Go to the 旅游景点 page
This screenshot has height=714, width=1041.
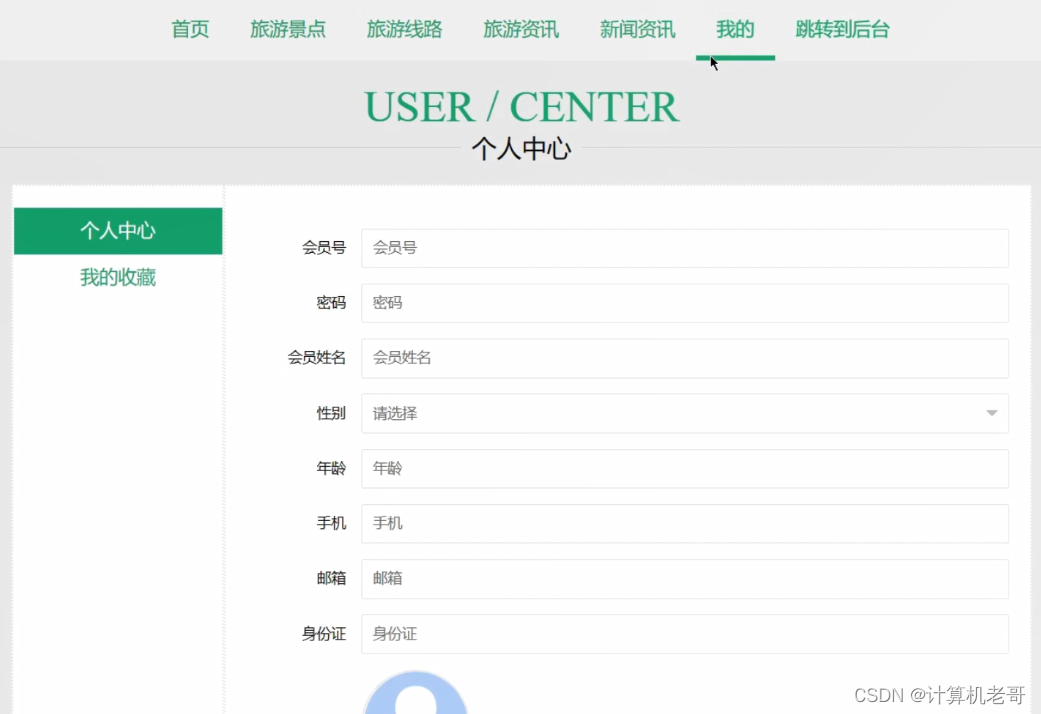[x=287, y=29]
